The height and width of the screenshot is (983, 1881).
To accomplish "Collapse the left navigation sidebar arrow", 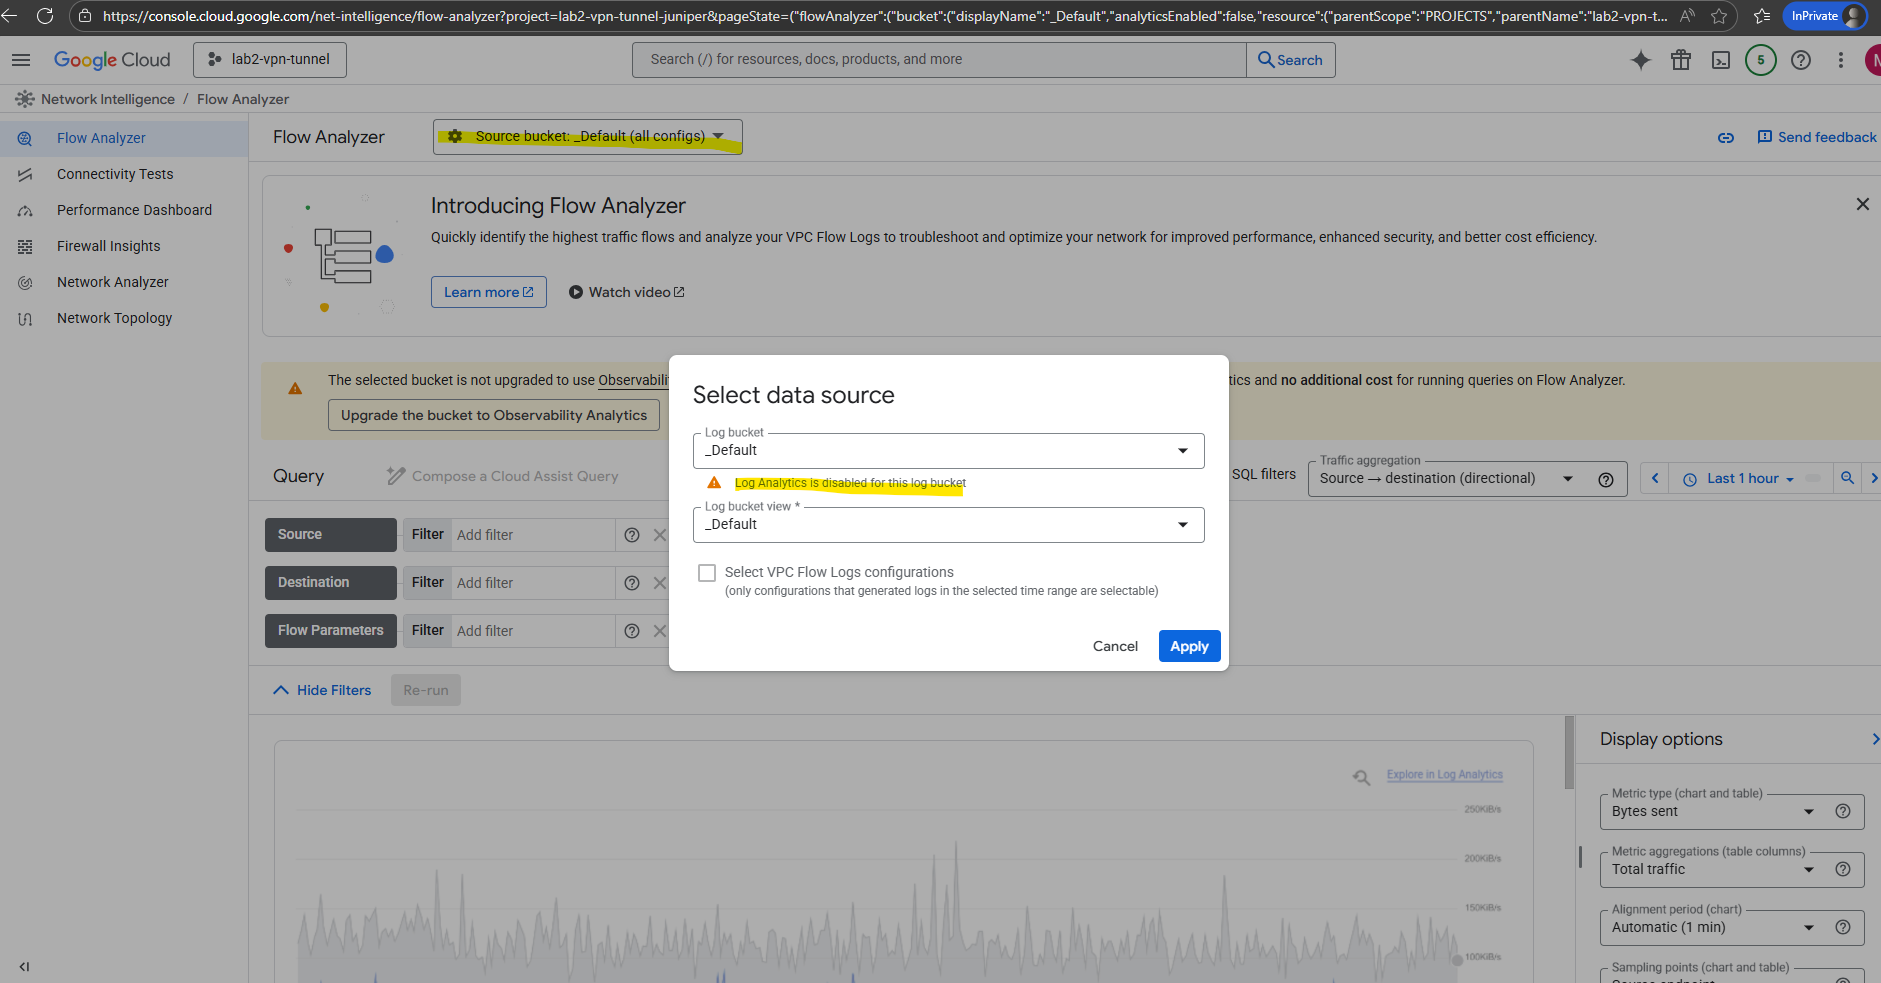I will click(24, 967).
